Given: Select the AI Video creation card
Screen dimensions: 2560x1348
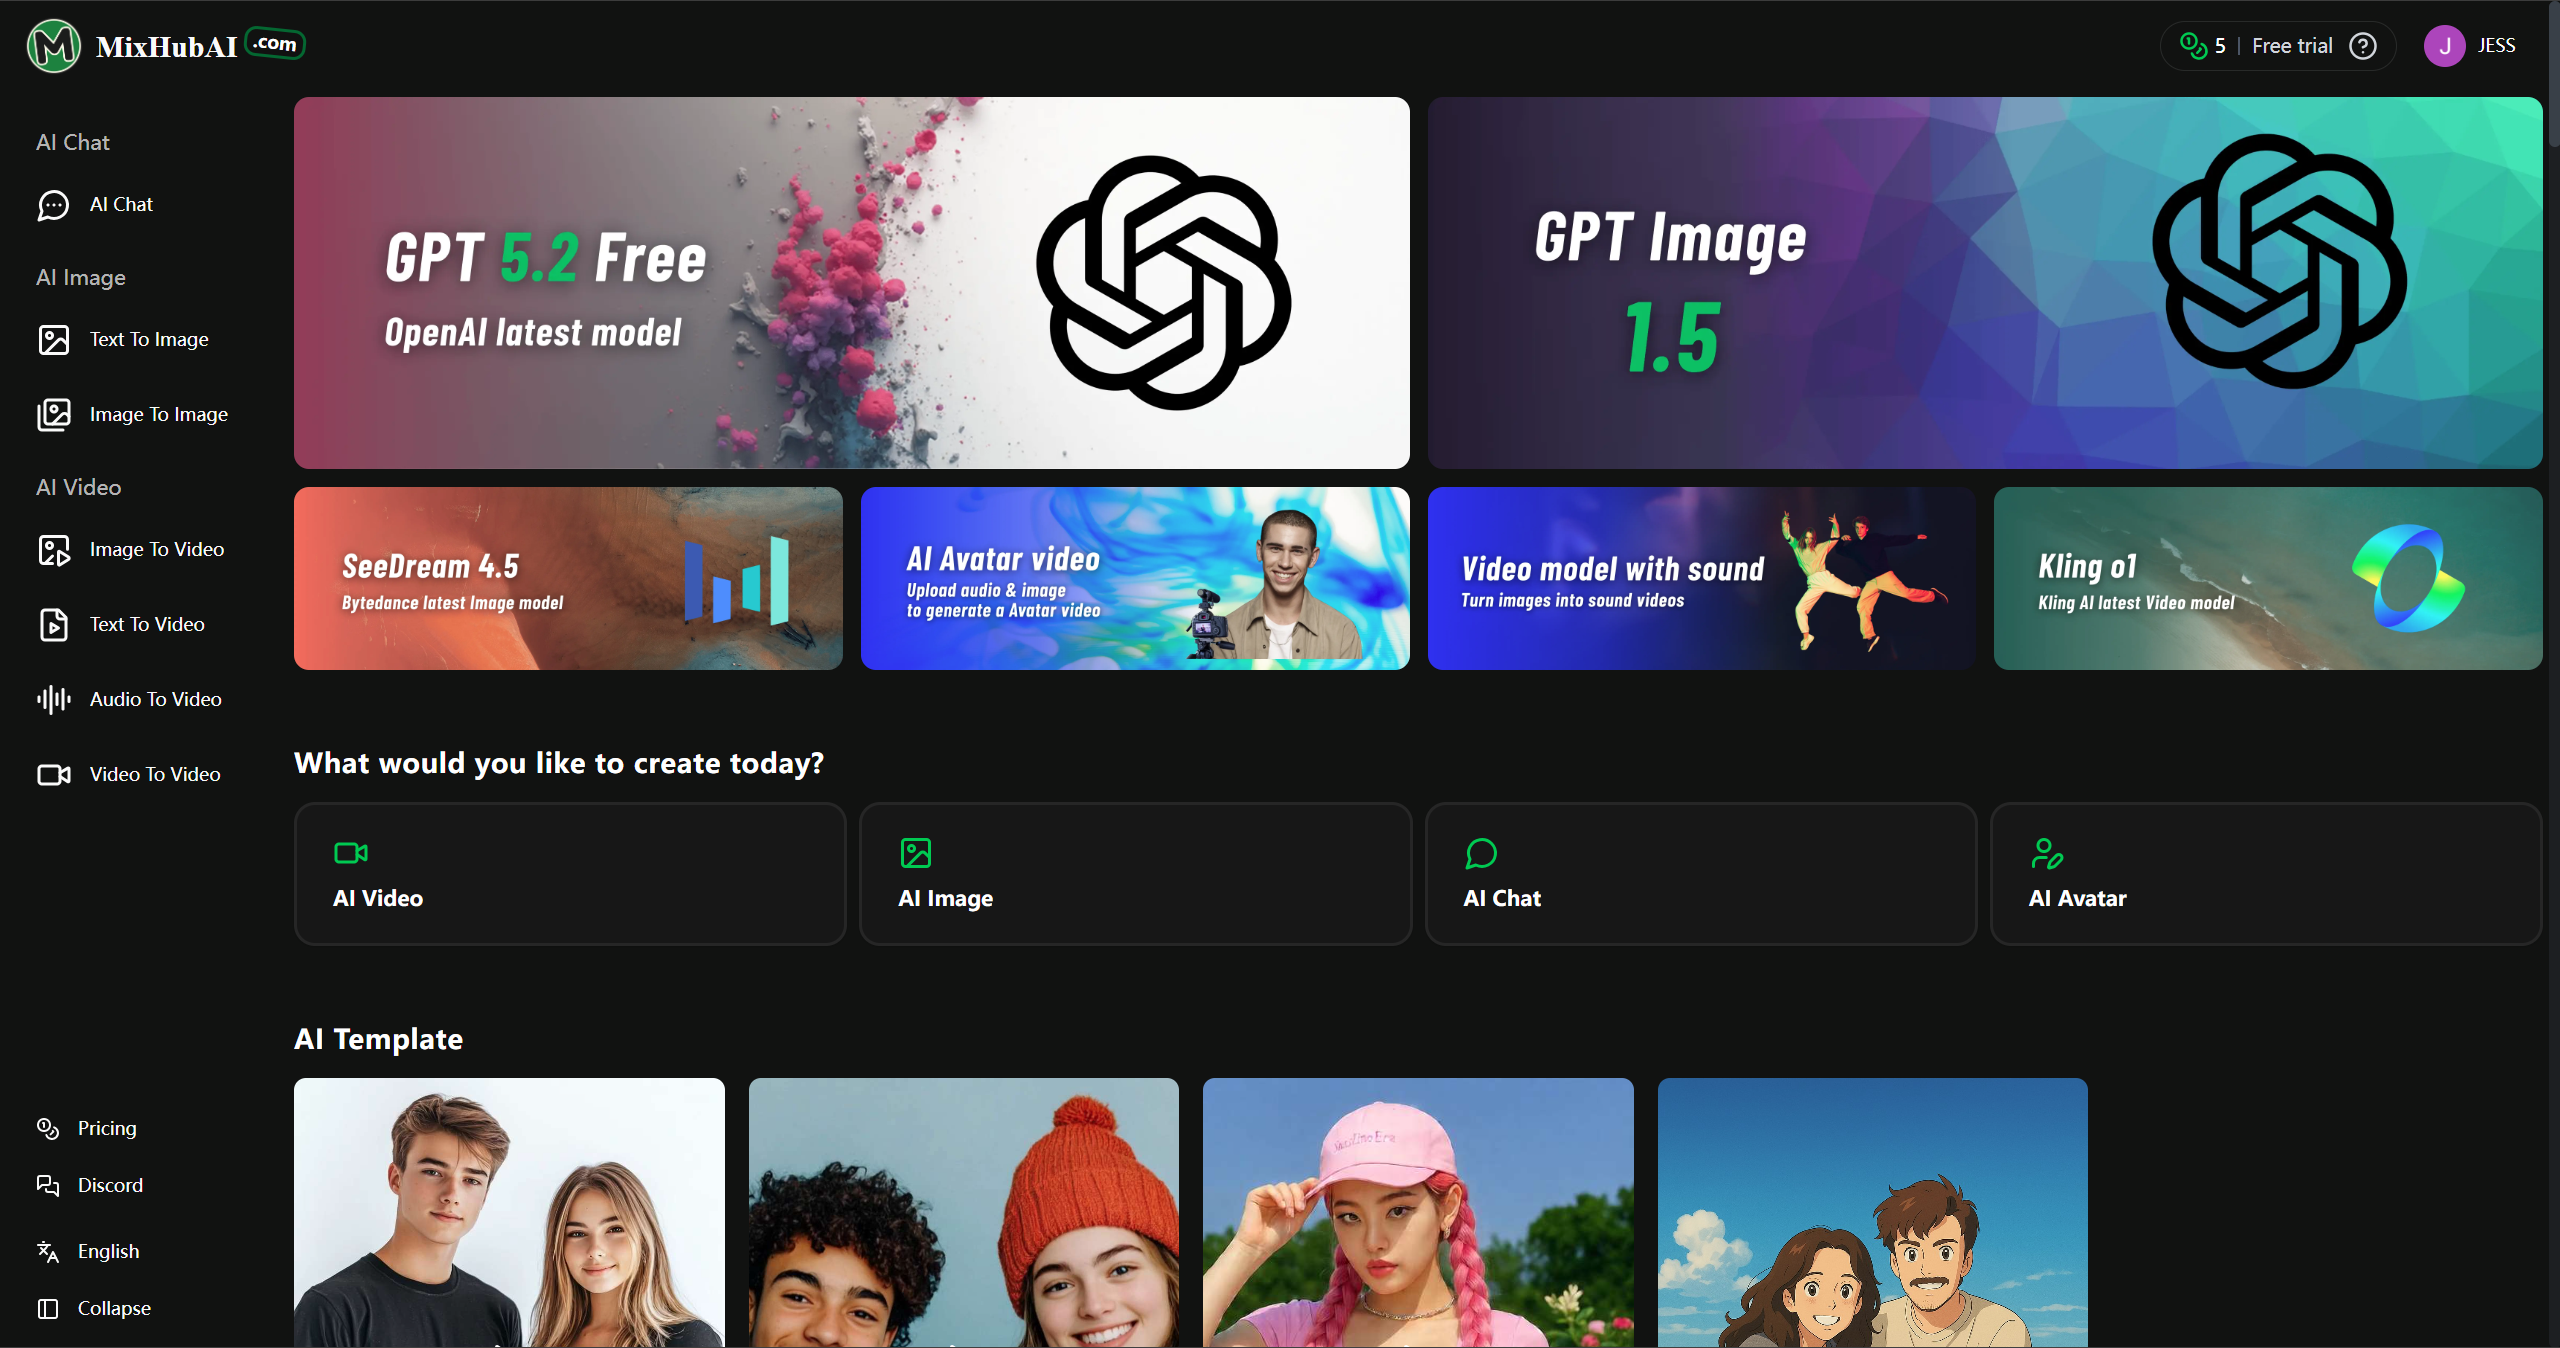Looking at the screenshot, I should (x=569, y=873).
